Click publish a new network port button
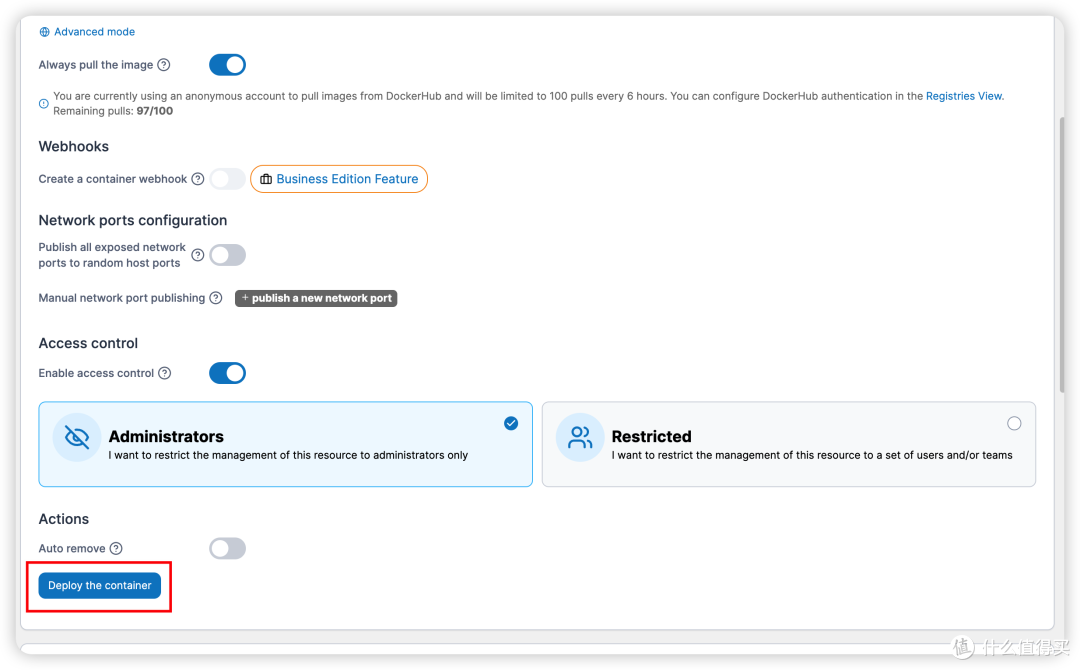This screenshot has height=670, width=1080. pyautogui.click(x=316, y=298)
